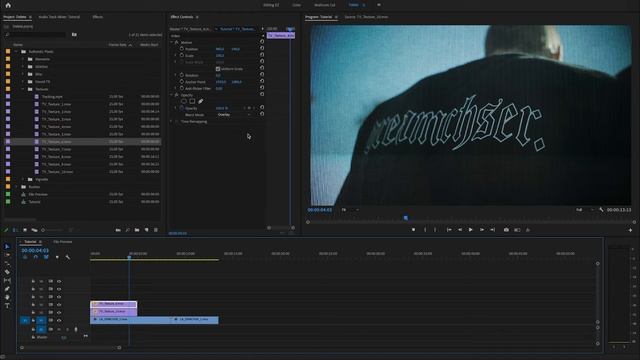Expand the Time Remapping group
This screenshot has height=360, width=640.
[172, 121]
